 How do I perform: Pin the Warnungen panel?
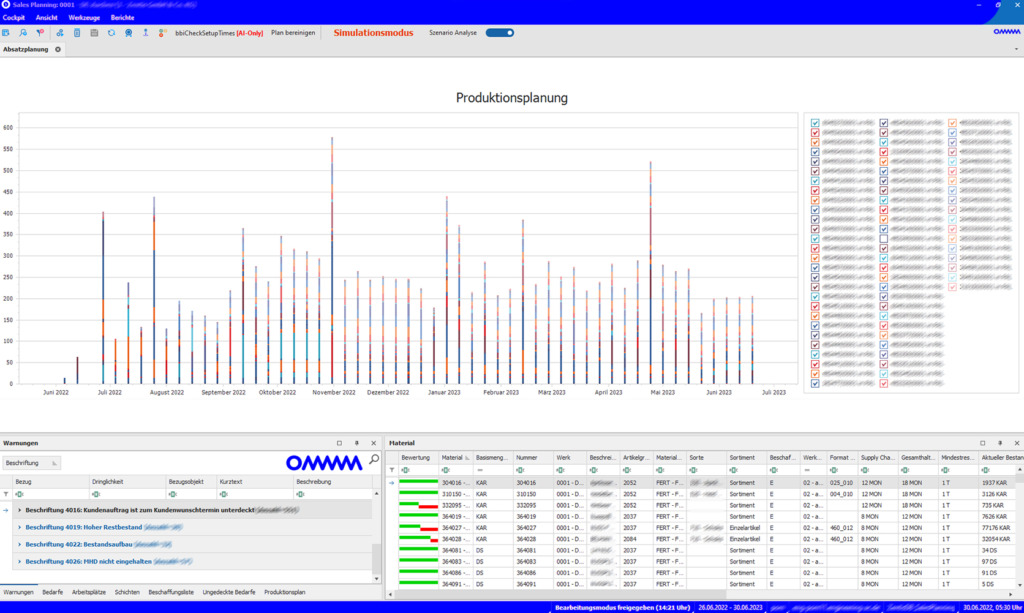click(x=357, y=442)
